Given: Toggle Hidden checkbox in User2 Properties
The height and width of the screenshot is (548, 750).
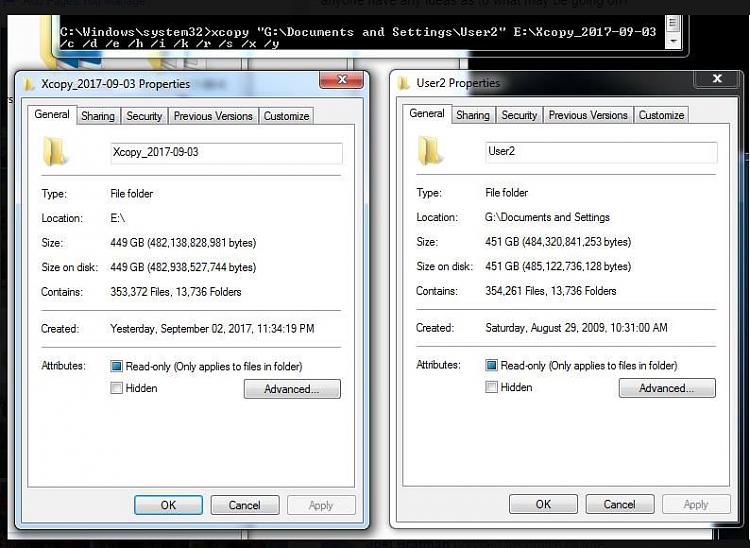Looking at the screenshot, I should click(x=491, y=387).
